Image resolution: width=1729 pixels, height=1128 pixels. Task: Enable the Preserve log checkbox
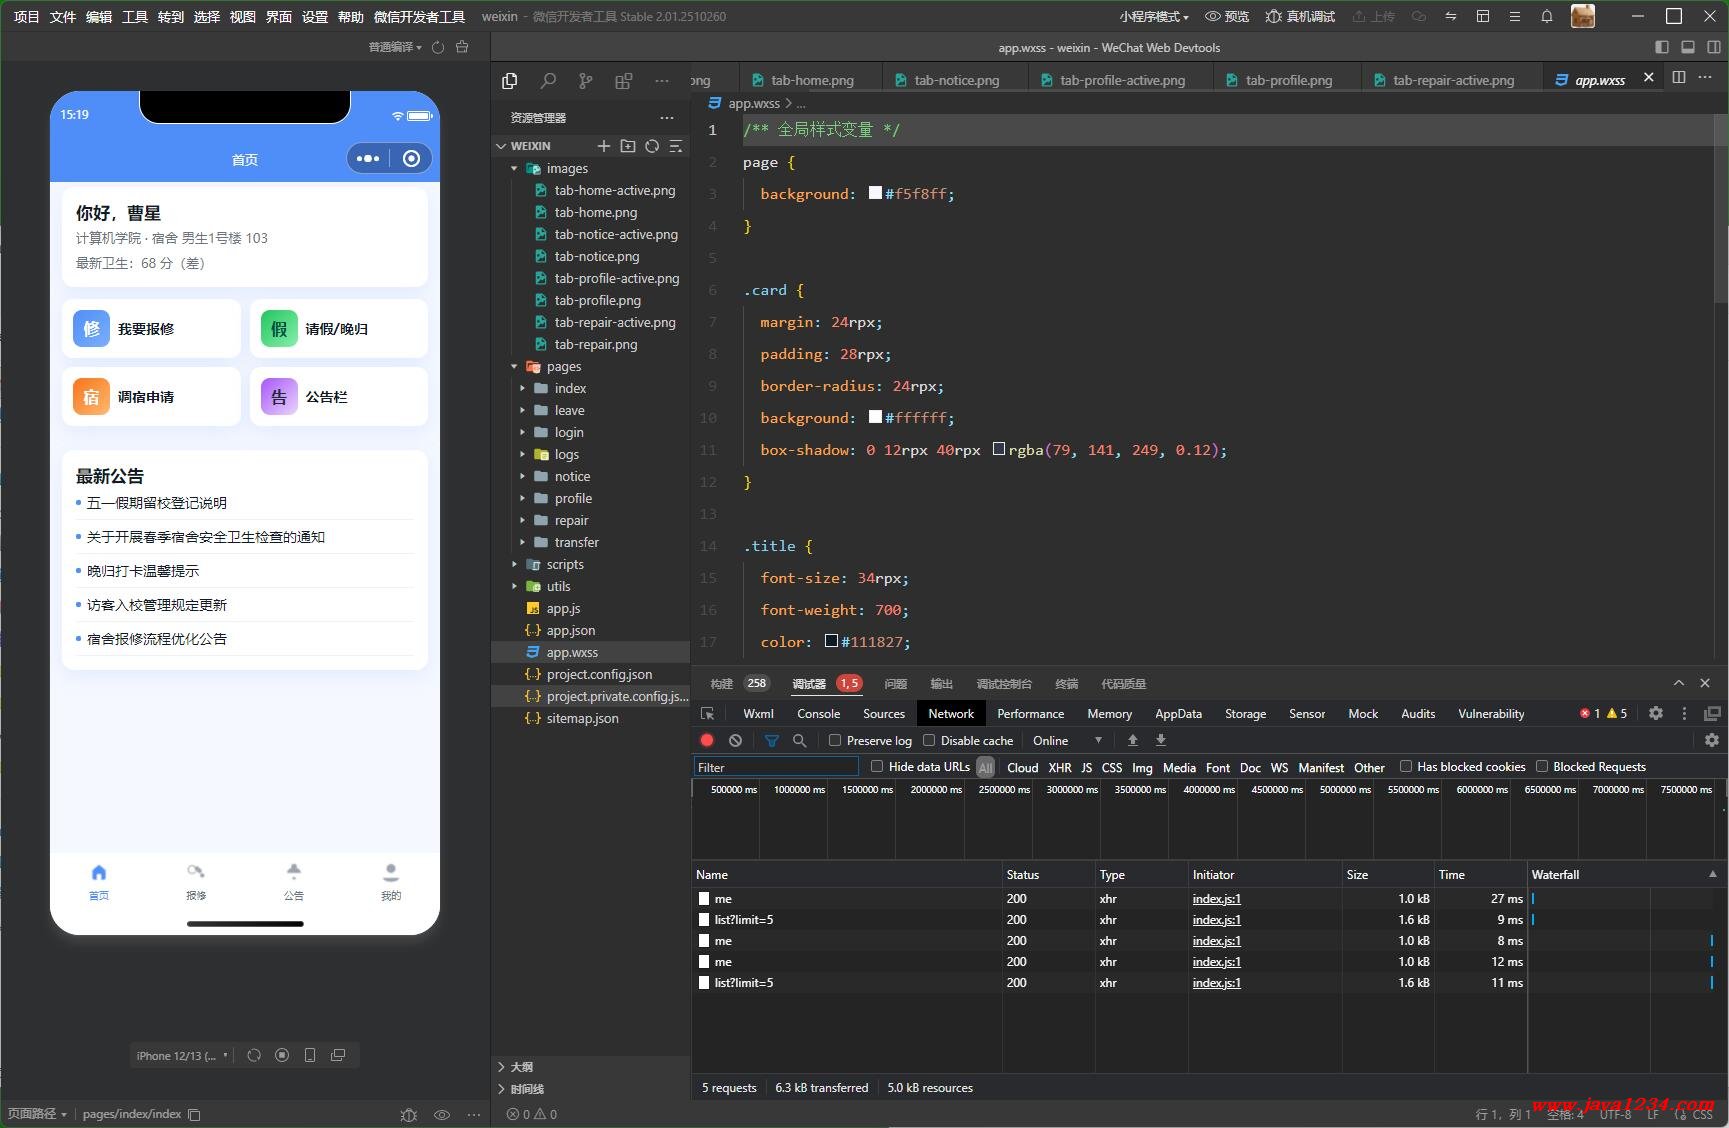click(835, 741)
